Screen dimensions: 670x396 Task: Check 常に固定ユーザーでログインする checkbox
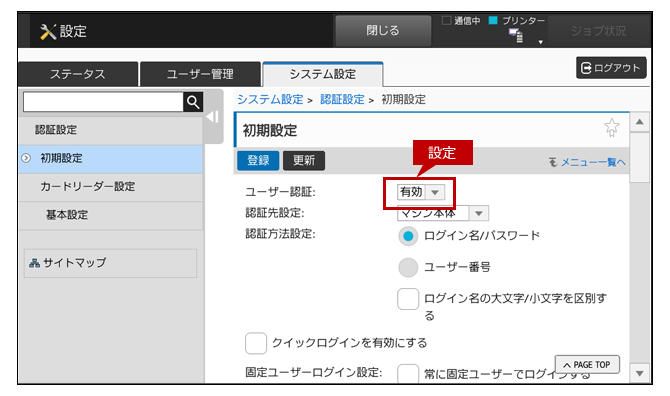[x=408, y=374]
